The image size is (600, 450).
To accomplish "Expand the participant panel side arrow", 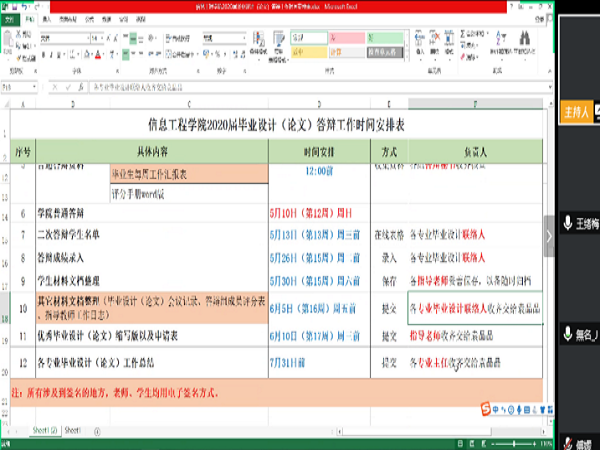I will click(x=549, y=237).
